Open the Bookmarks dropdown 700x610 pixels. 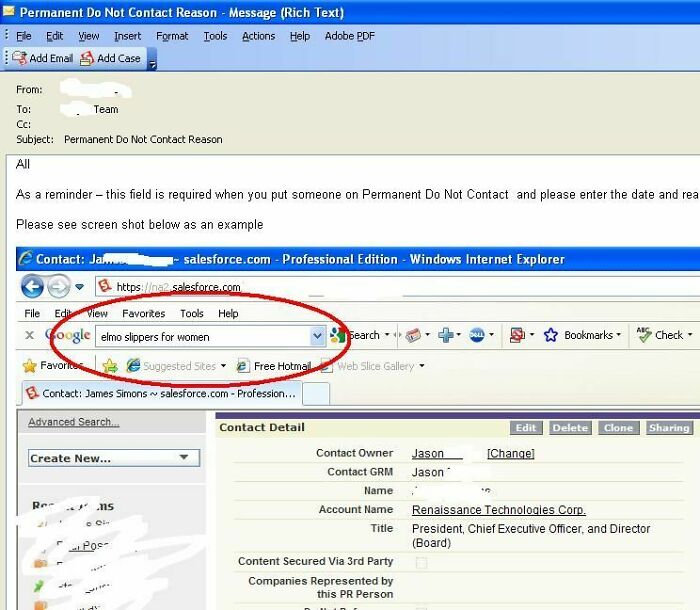point(618,334)
